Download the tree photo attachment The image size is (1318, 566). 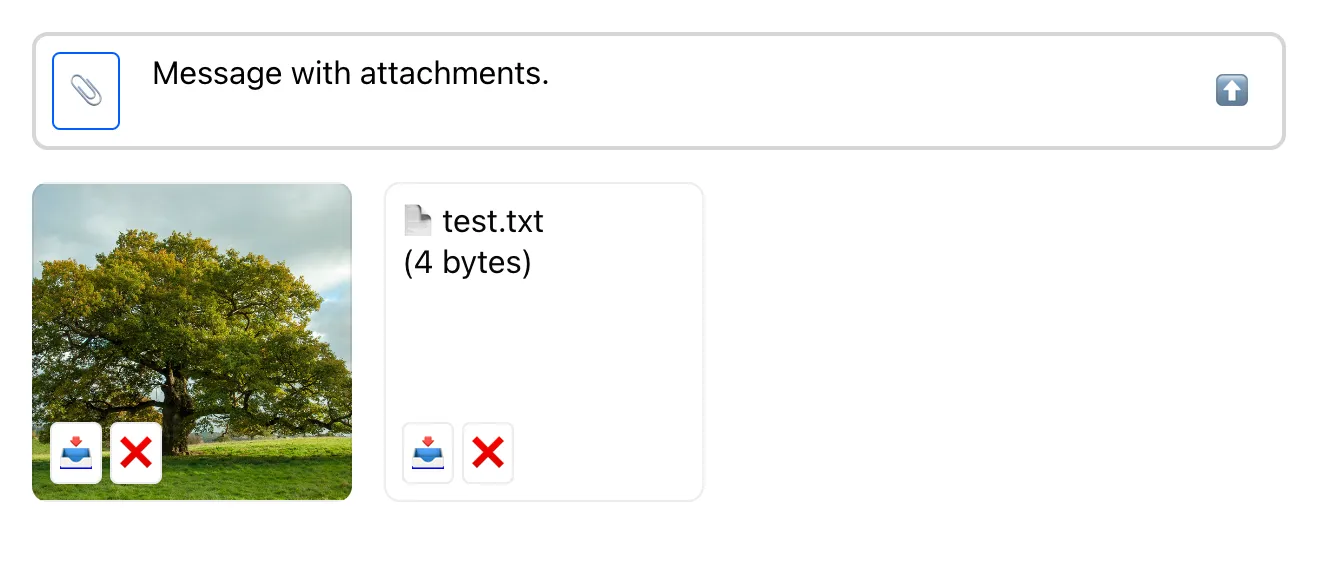(x=76, y=453)
